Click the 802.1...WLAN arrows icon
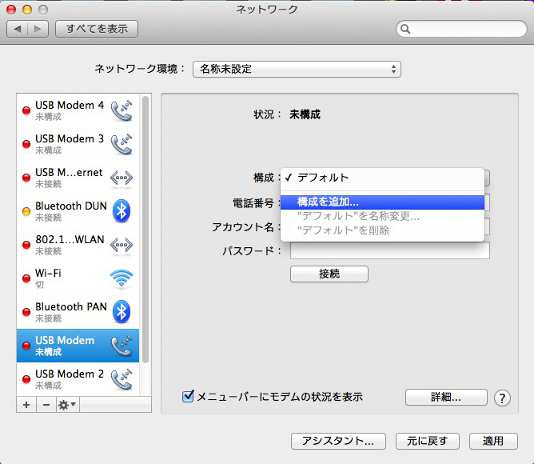The width and height of the screenshot is (534, 464). click(x=122, y=245)
